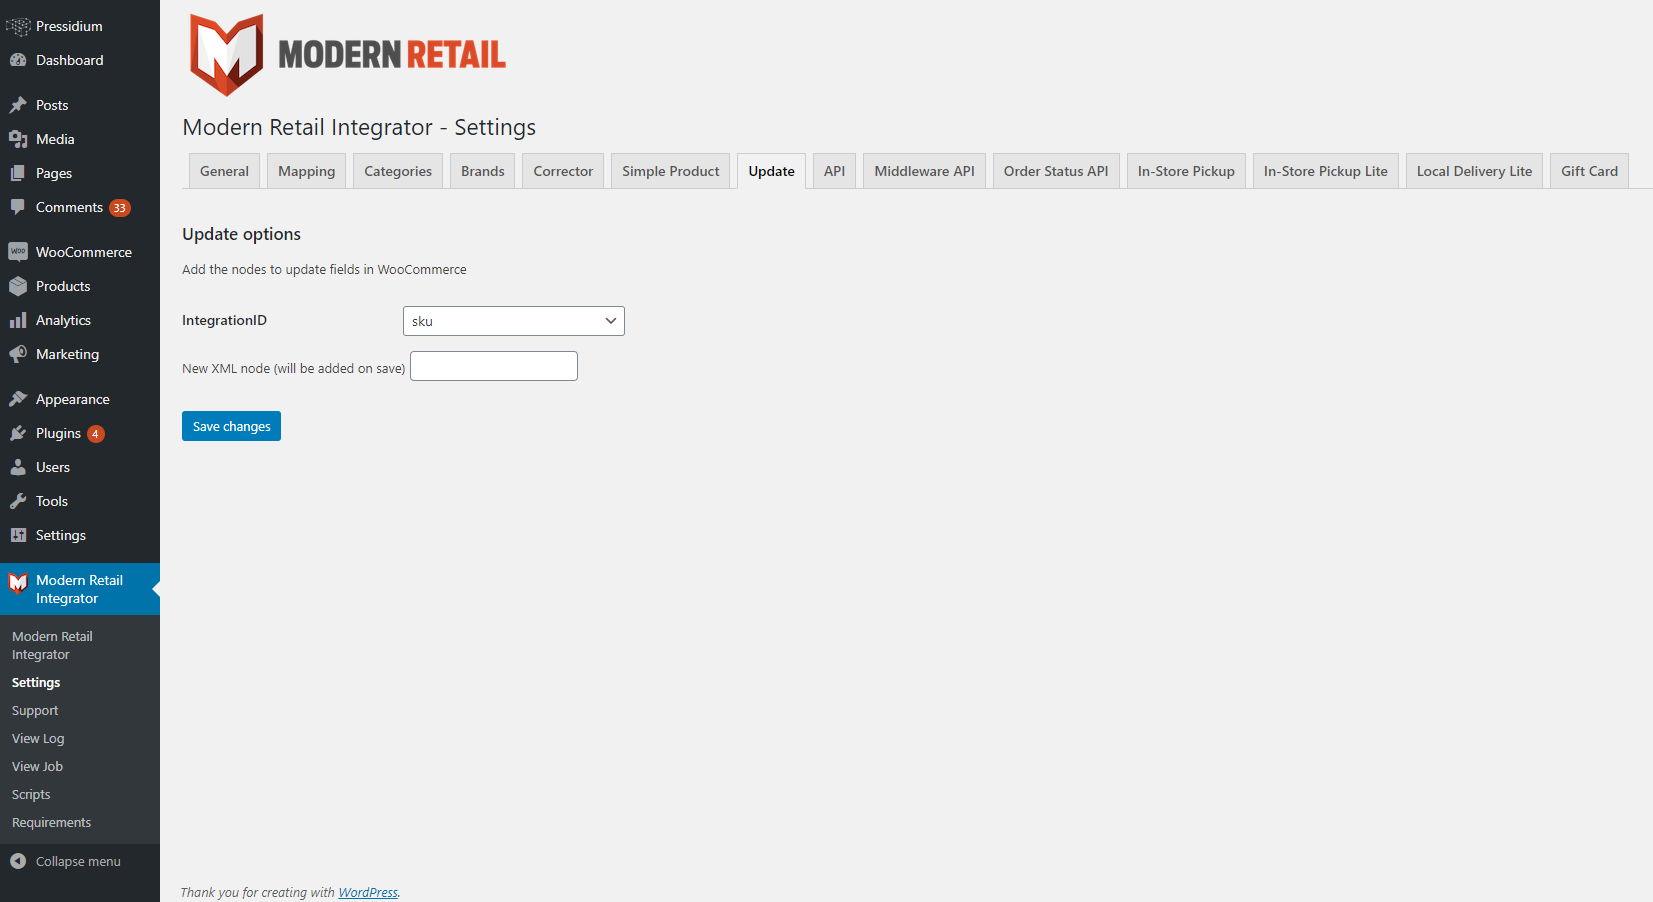This screenshot has width=1653, height=902.
Task: Switch to In-Store Pickup Lite tab
Action: click(x=1326, y=171)
